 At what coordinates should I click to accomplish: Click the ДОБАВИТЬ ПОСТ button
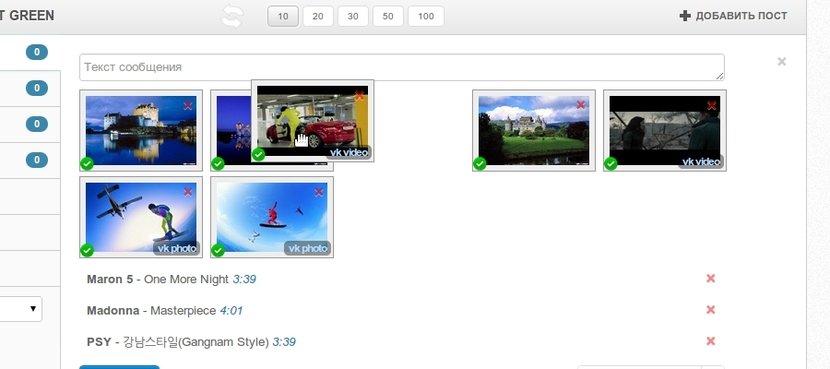tap(733, 16)
